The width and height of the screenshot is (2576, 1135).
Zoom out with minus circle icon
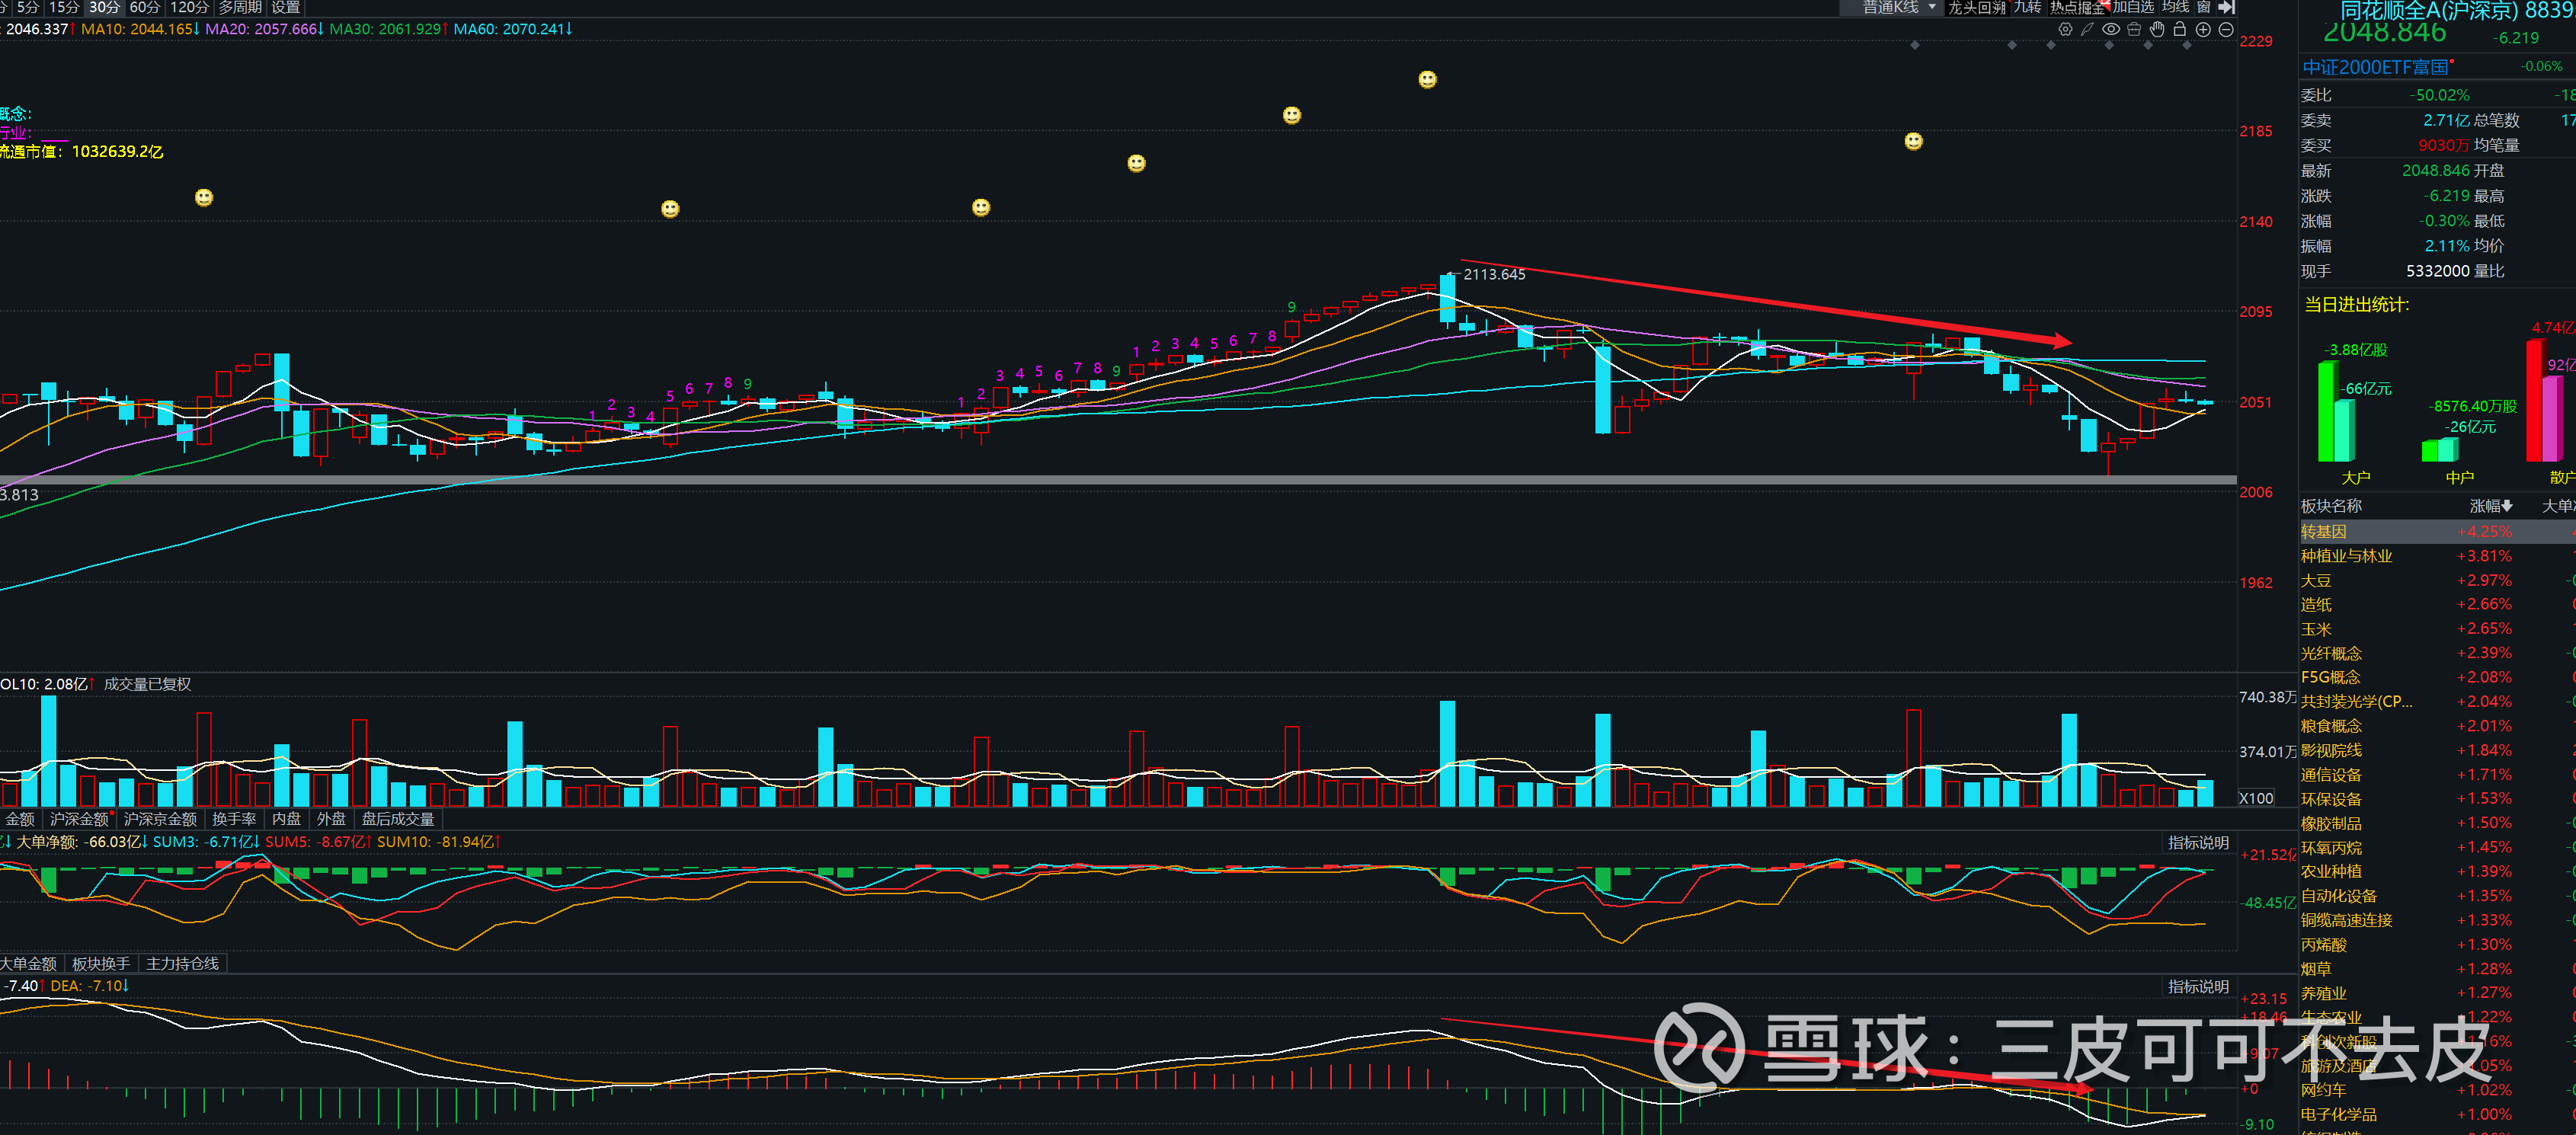pos(2226,30)
